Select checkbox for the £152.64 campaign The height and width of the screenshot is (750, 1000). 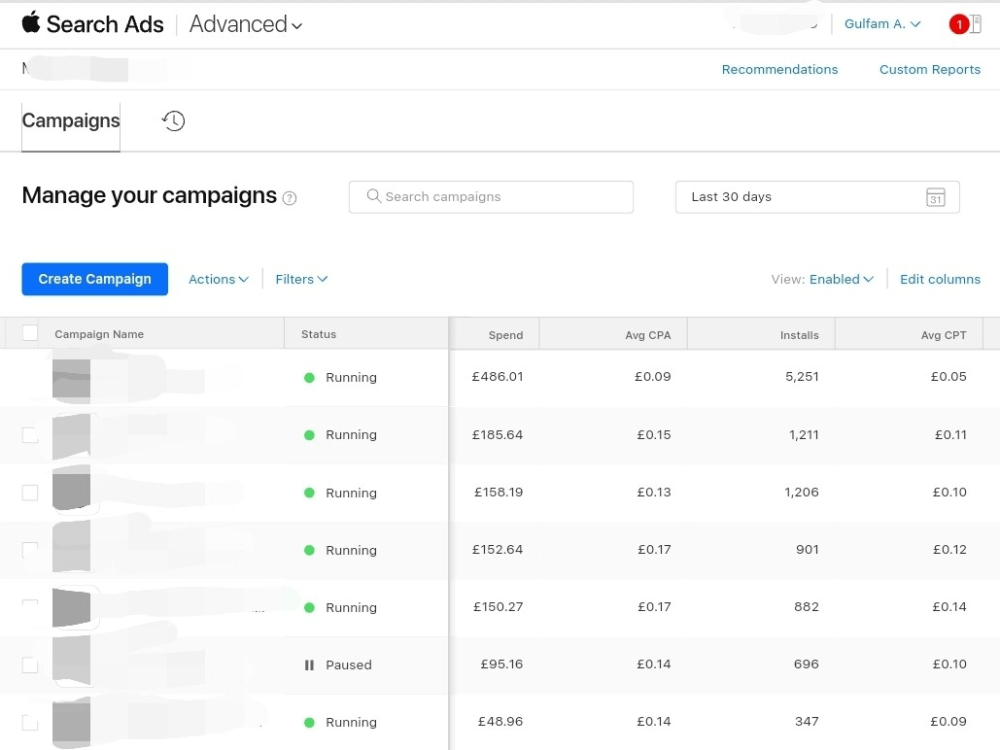tap(30, 550)
